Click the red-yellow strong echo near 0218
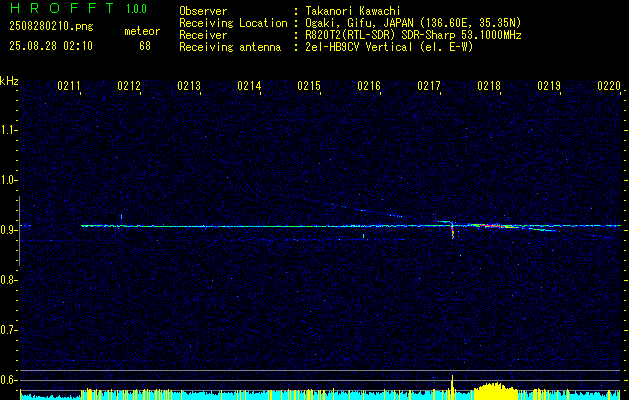Viewport: 629px width, 400px height. [495, 227]
